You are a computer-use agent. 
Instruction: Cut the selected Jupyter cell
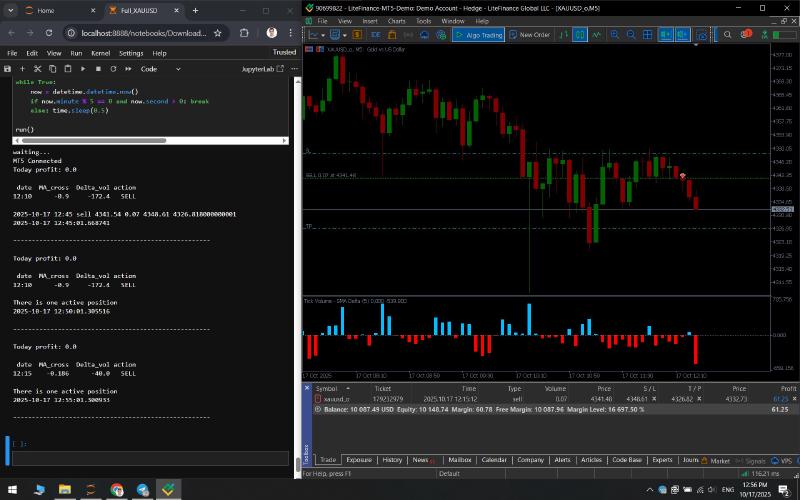pos(37,69)
